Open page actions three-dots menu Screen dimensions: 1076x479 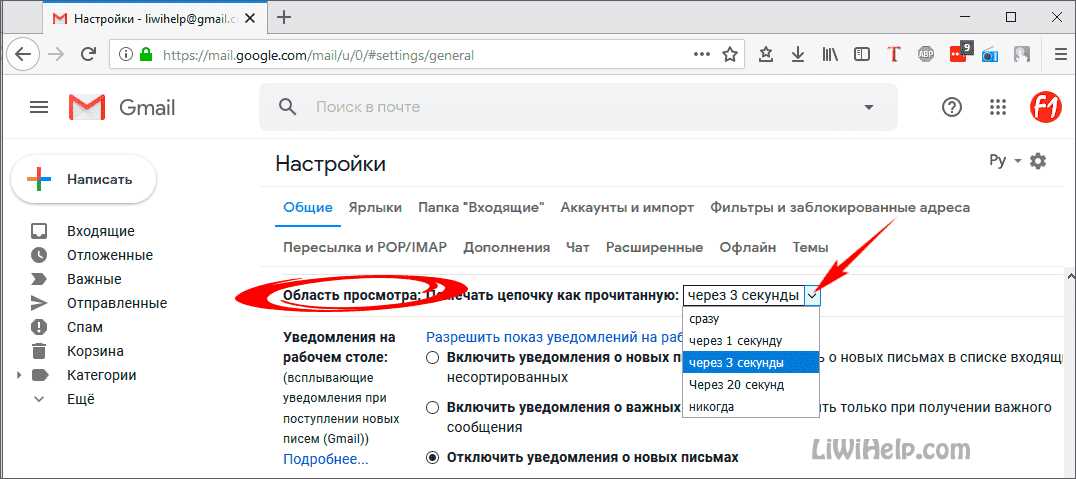(702, 54)
